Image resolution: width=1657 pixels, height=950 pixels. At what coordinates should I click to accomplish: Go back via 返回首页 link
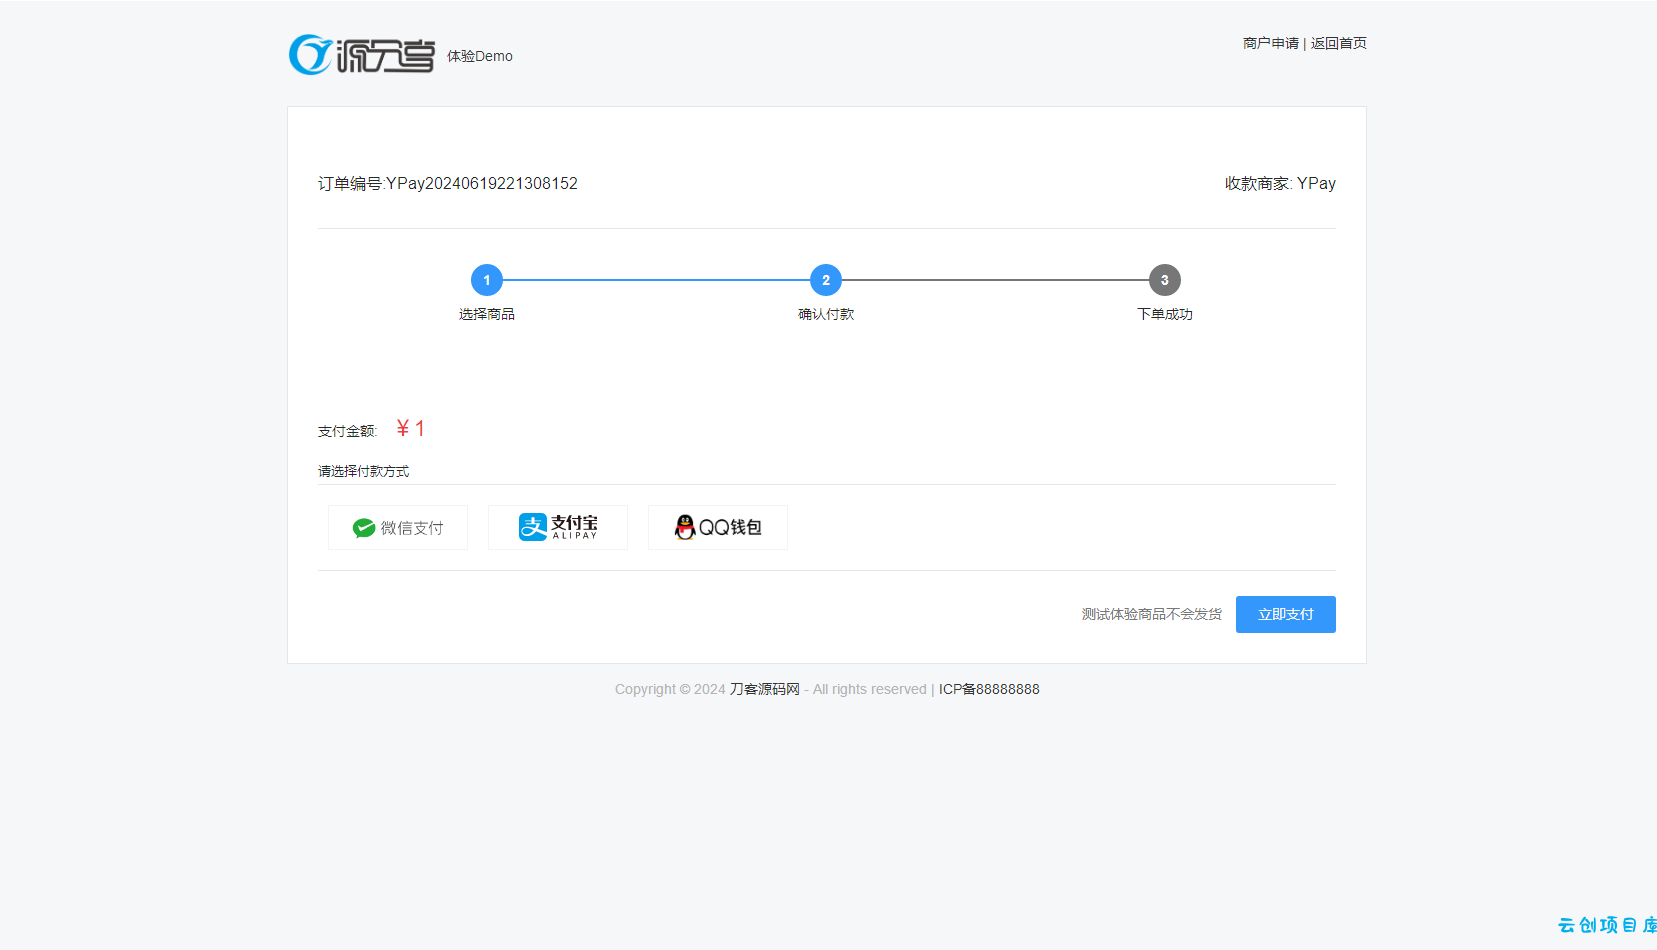point(1339,43)
